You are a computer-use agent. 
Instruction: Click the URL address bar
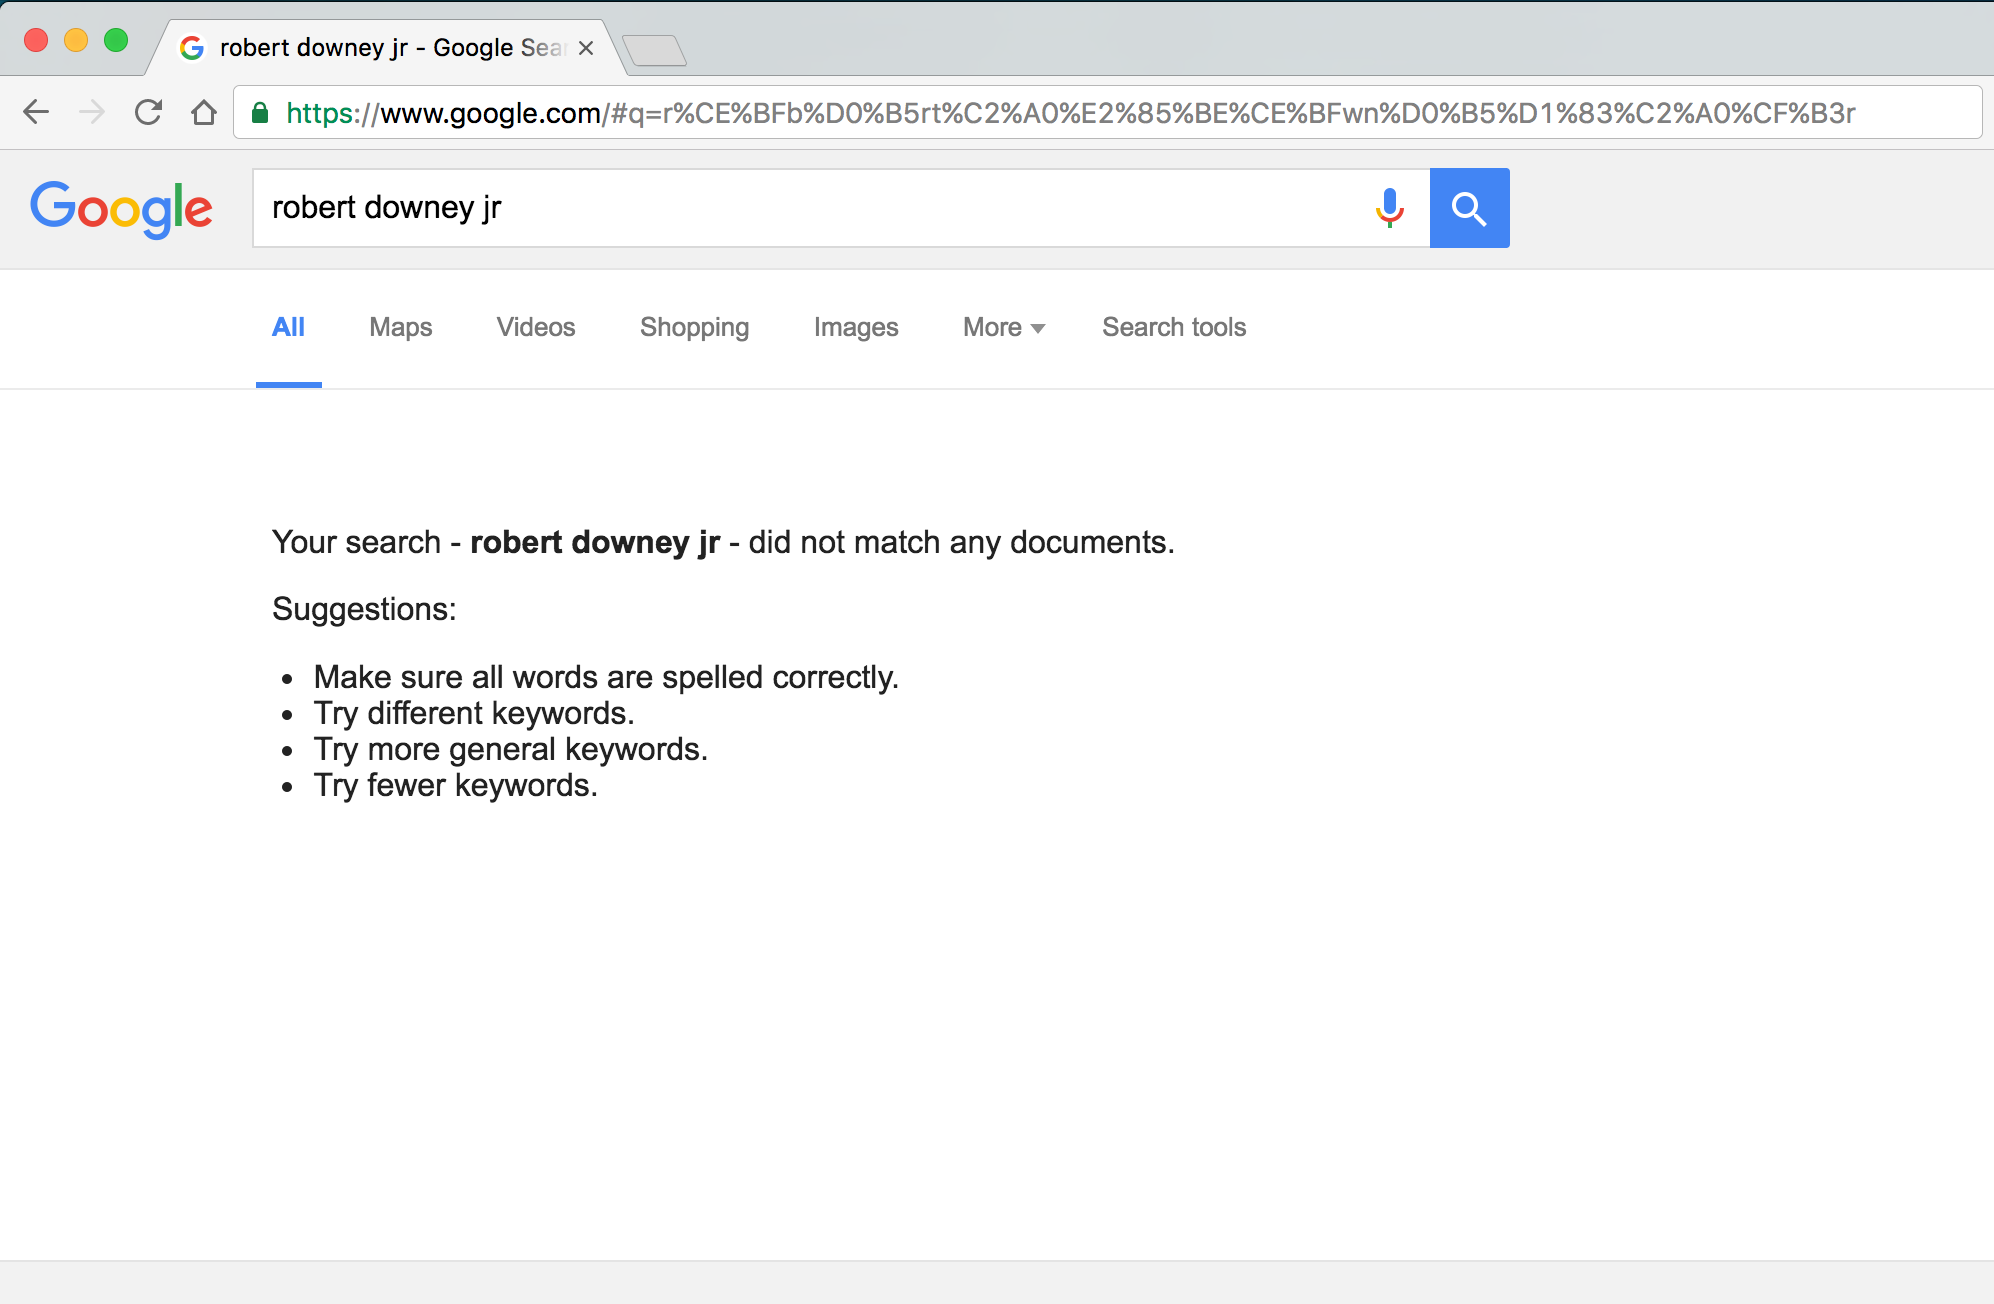[1100, 113]
